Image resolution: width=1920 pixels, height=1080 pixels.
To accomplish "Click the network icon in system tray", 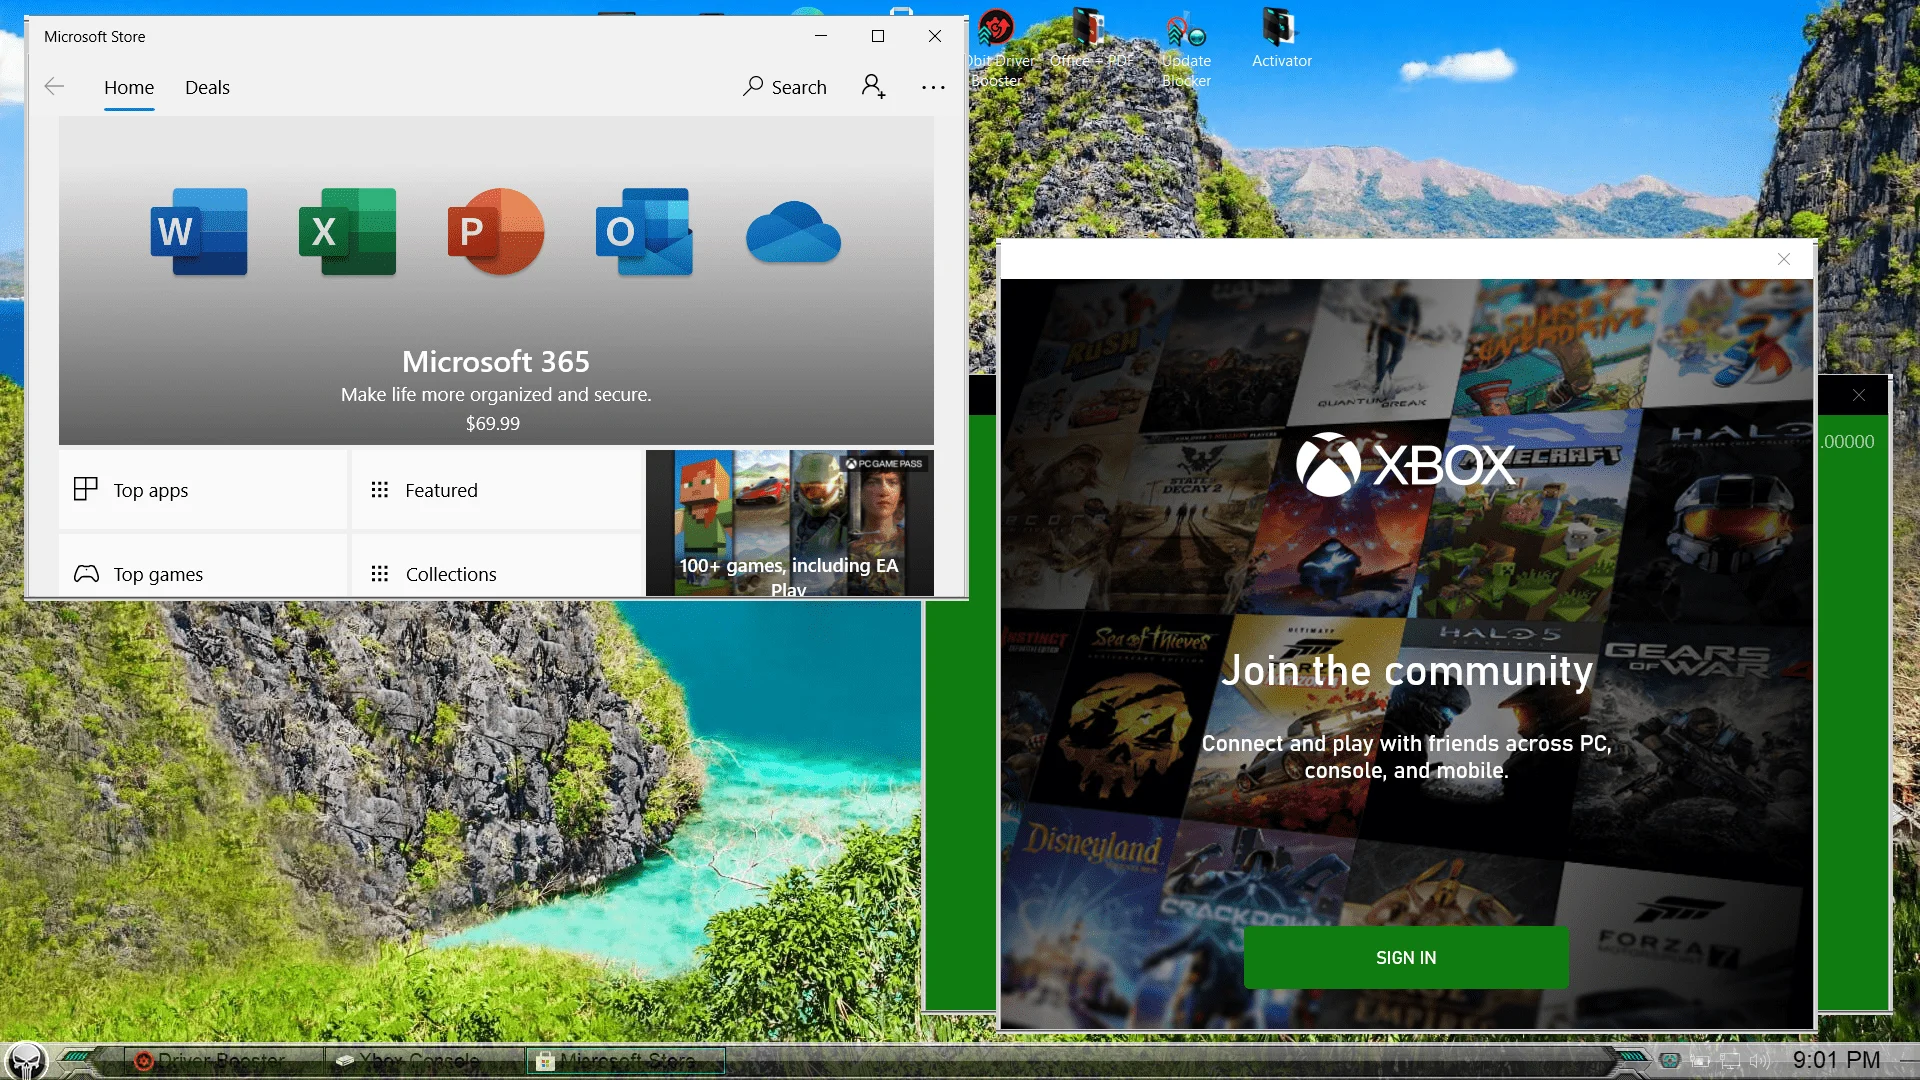I will pyautogui.click(x=1730, y=1060).
